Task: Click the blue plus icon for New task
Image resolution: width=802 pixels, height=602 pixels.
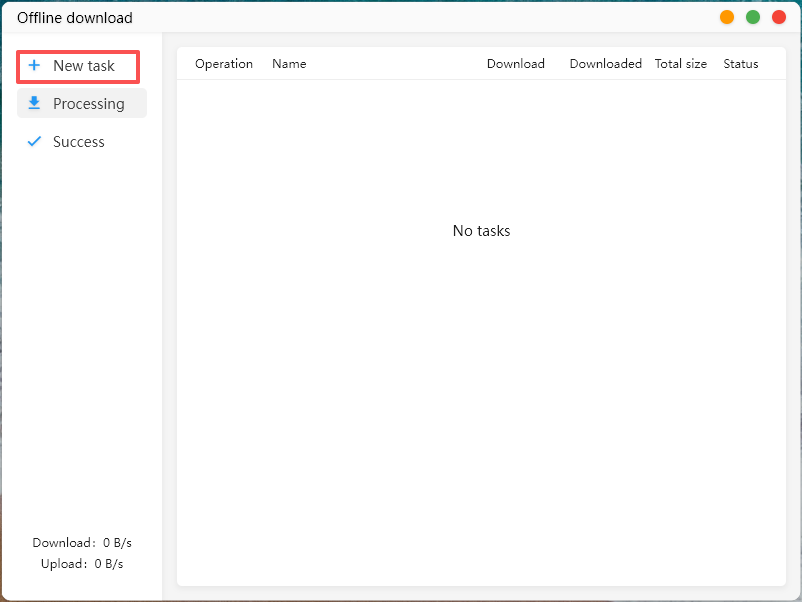Action: 34,65
